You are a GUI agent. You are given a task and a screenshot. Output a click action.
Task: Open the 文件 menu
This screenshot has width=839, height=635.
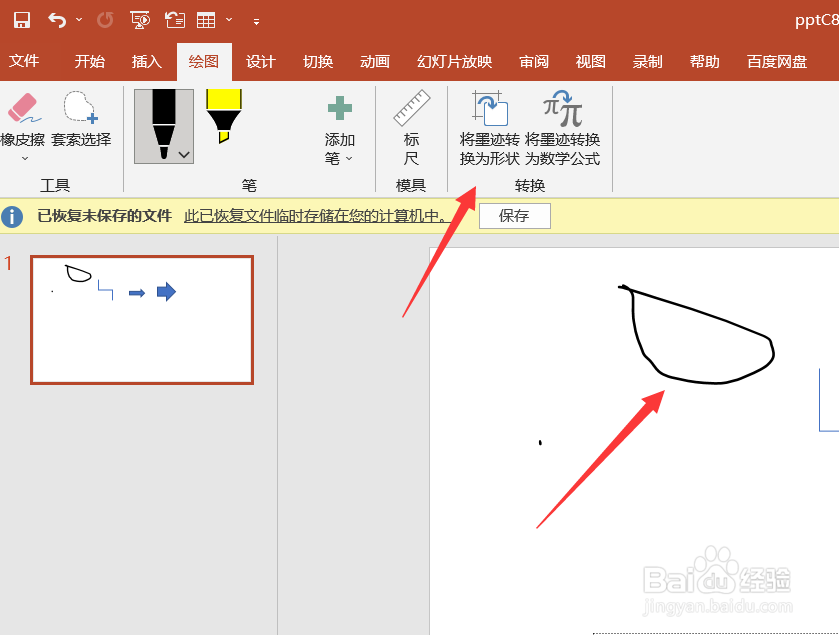24,61
